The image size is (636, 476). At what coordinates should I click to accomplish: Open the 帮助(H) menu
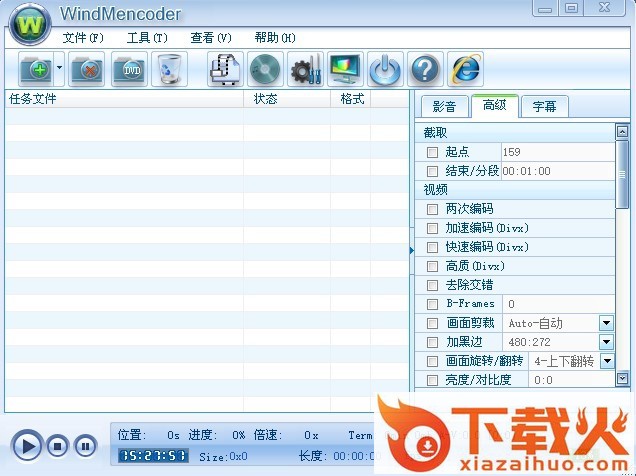(x=275, y=38)
